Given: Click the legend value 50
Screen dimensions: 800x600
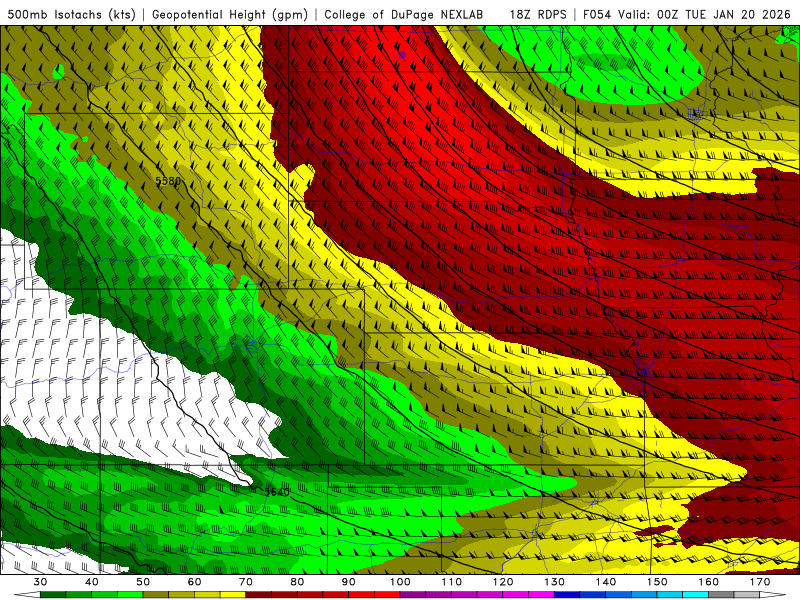Looking at the screenshot, I should 143,582.
